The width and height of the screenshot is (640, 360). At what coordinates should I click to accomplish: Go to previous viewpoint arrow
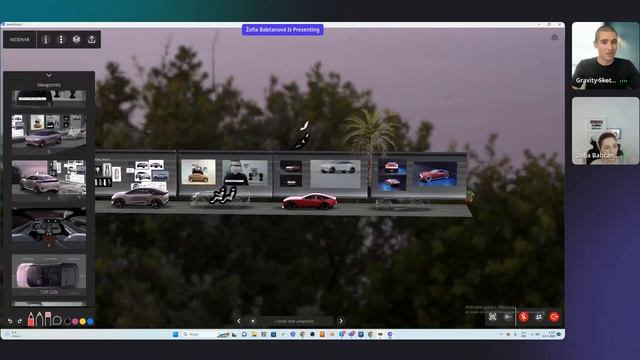coord(239,321)
